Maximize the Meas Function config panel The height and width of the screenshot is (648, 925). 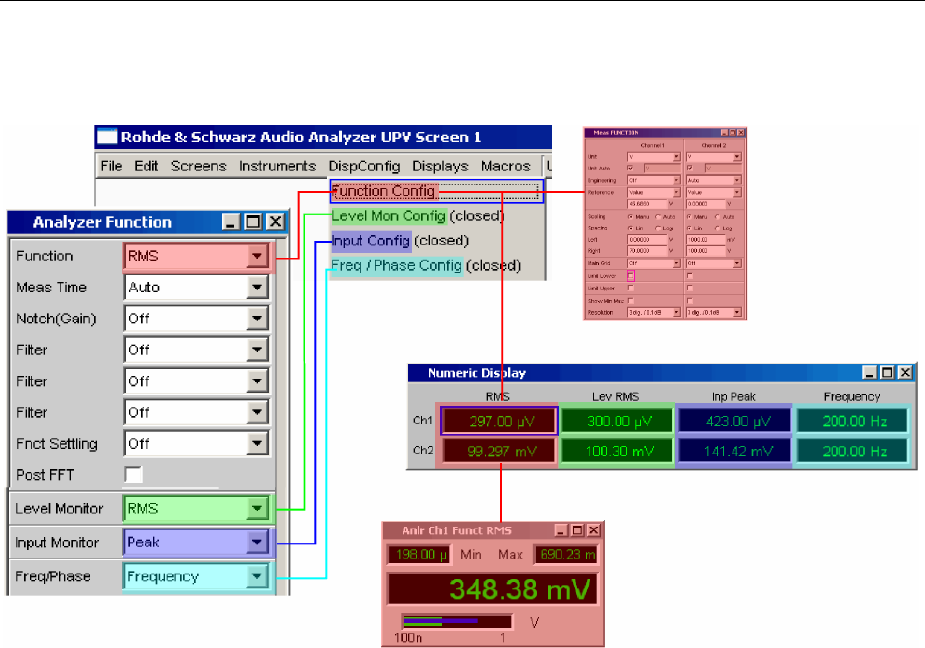(733, 133)
